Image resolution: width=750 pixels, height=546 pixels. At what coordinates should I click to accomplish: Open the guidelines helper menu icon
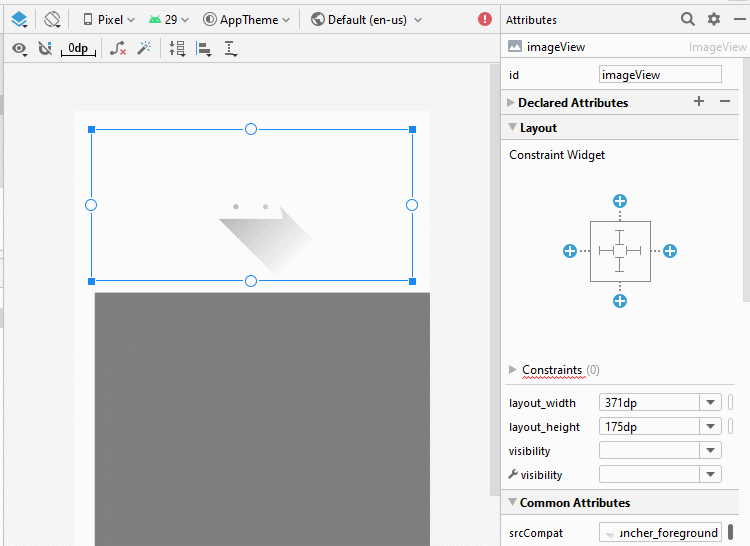click(231, 49)
